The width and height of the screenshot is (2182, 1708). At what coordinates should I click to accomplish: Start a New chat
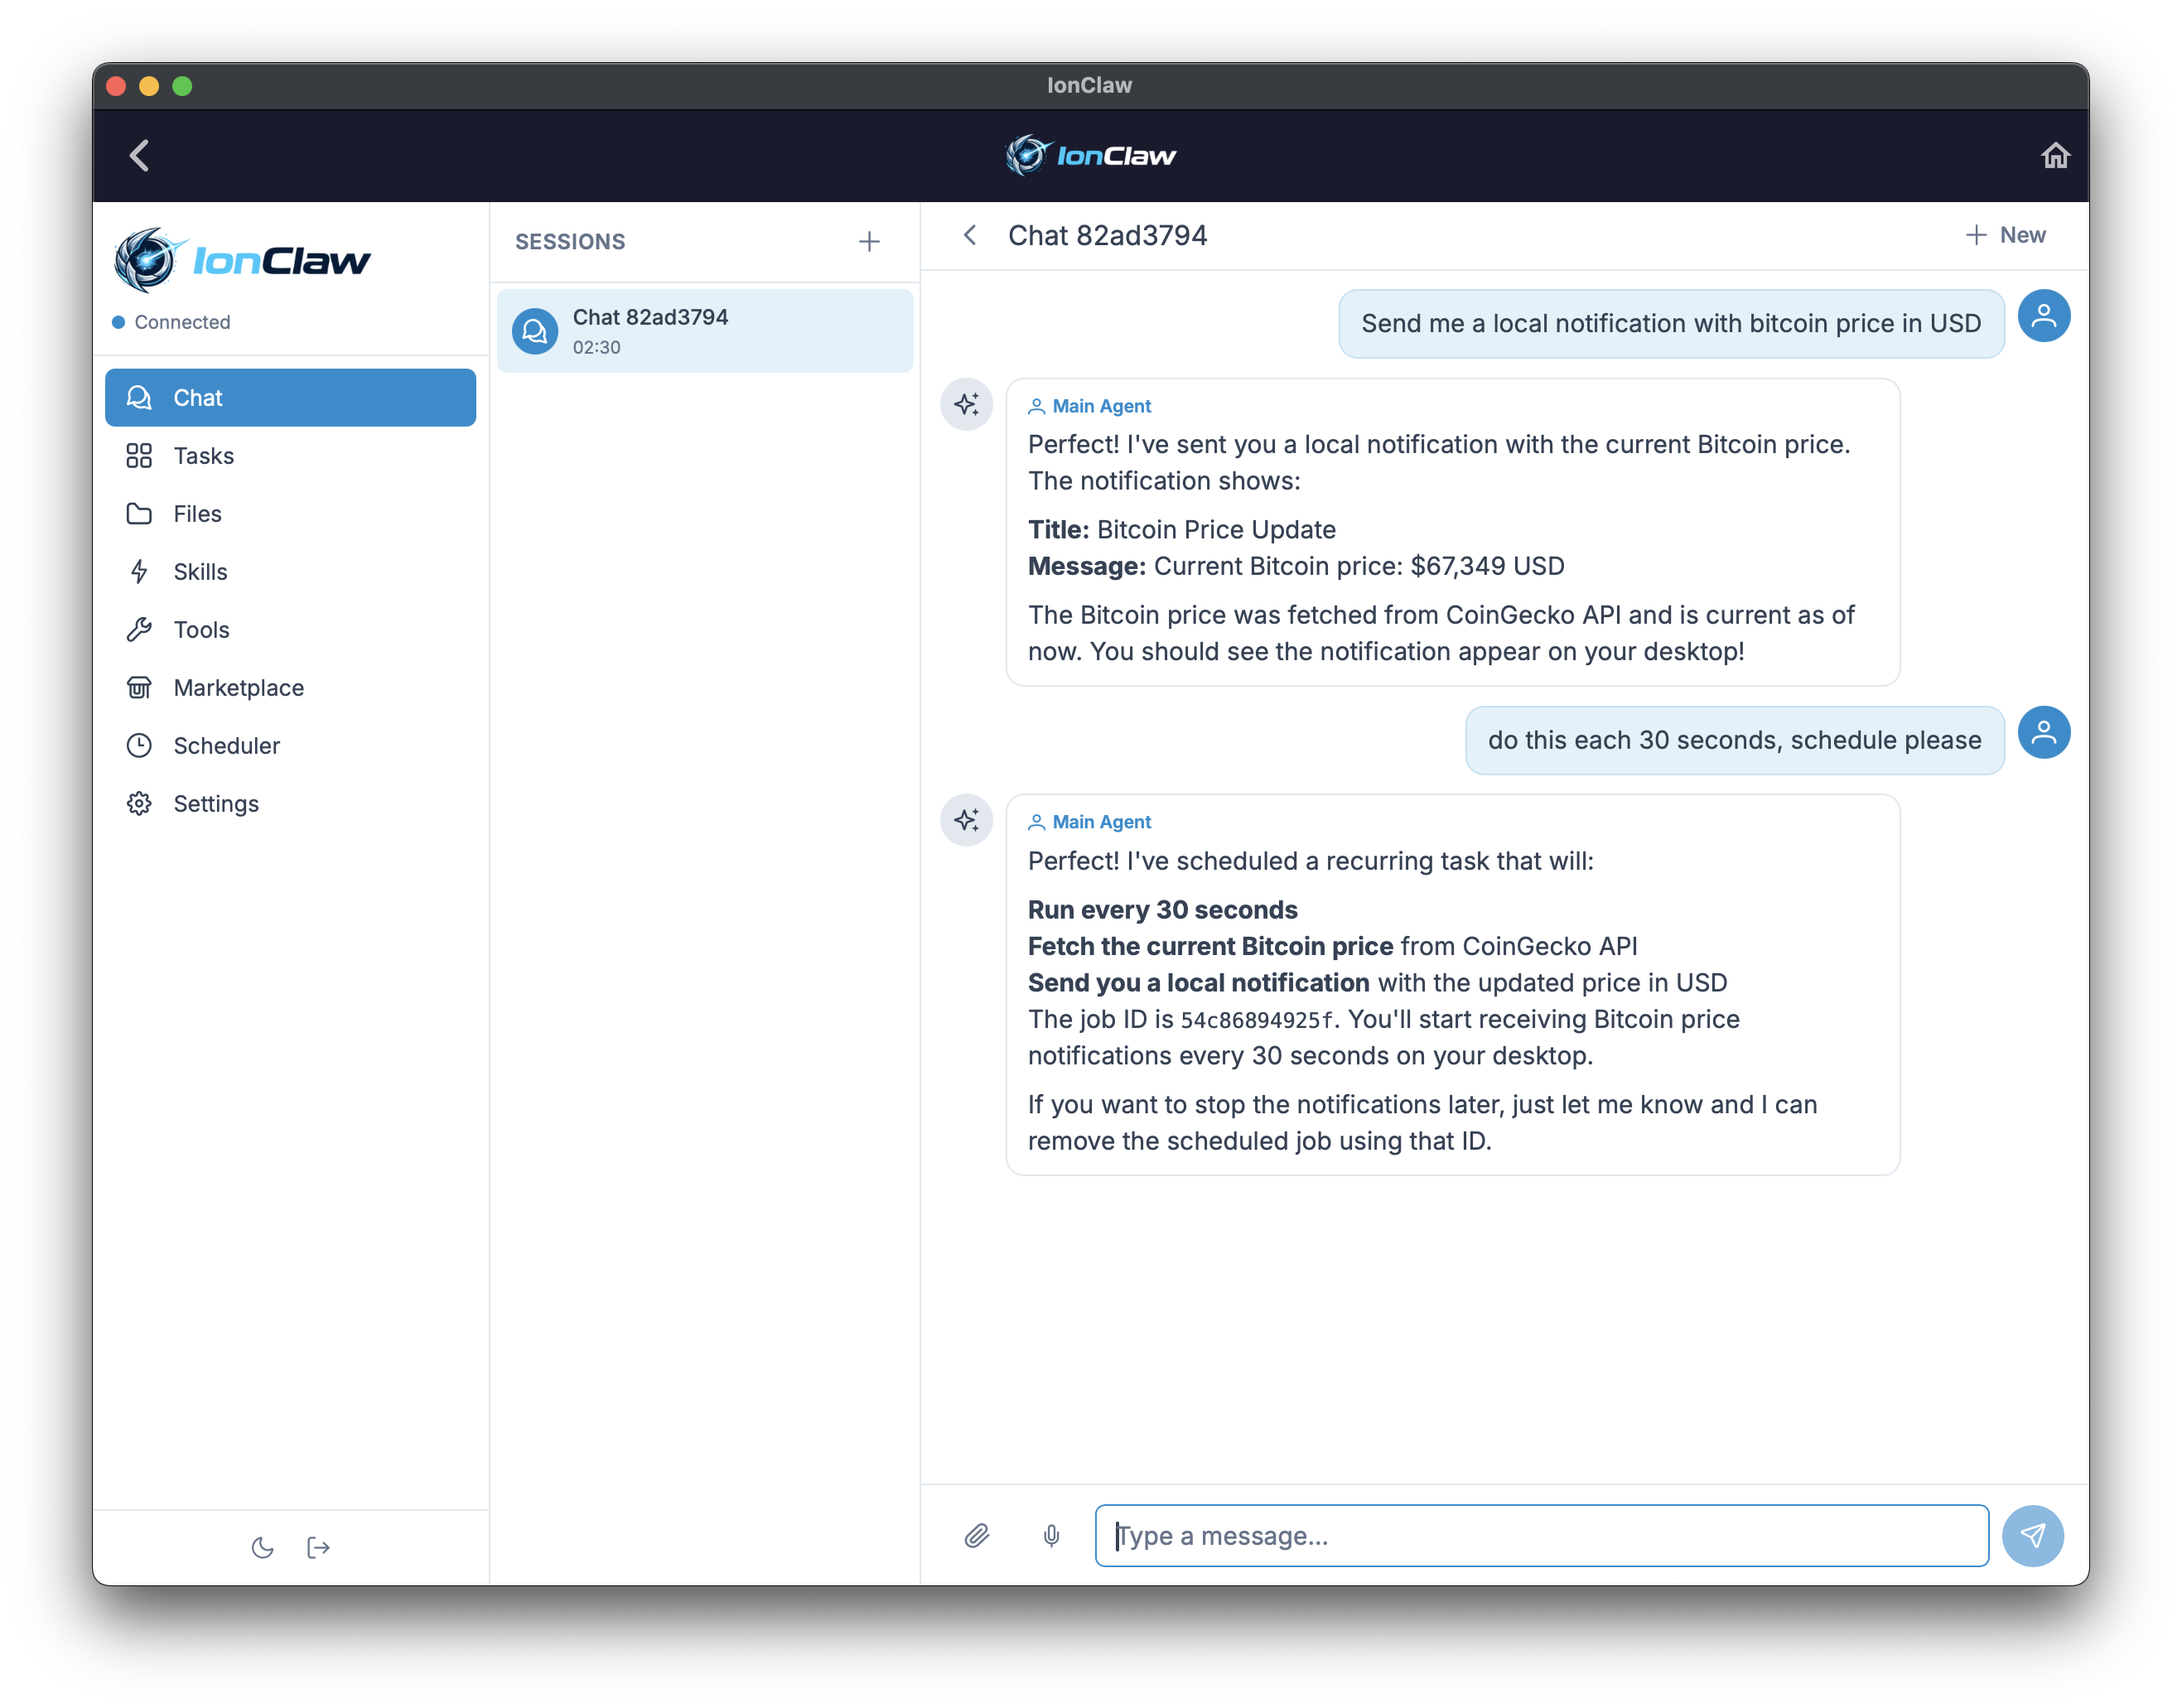(x=2005, y=235)
